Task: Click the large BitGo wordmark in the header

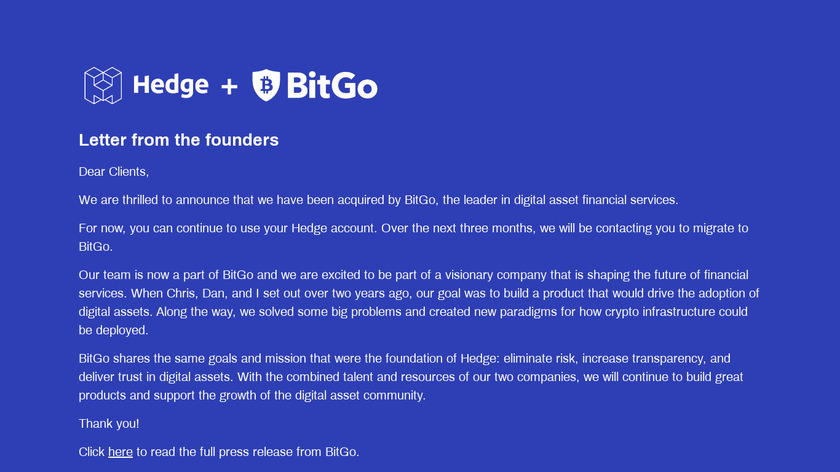Action: tap(331, 86)
